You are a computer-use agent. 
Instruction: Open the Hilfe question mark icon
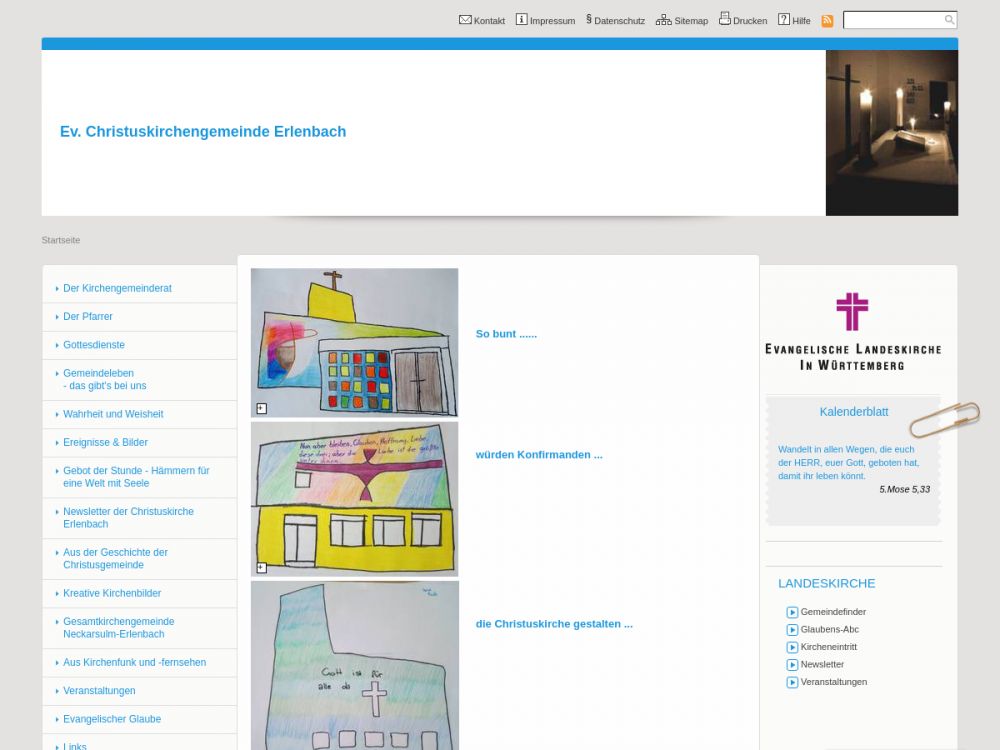coord(784,20)
